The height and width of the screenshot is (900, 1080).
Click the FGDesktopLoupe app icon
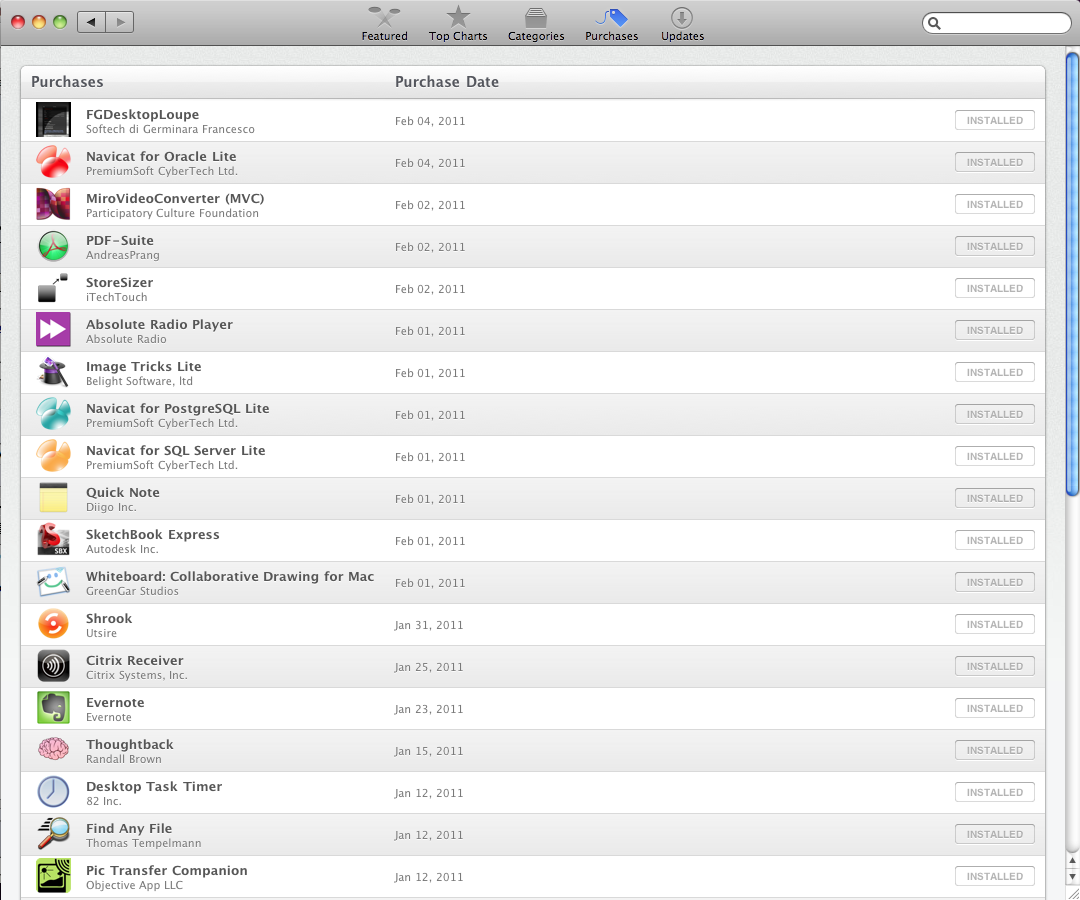pyautogui.click(x=53, y=120)
